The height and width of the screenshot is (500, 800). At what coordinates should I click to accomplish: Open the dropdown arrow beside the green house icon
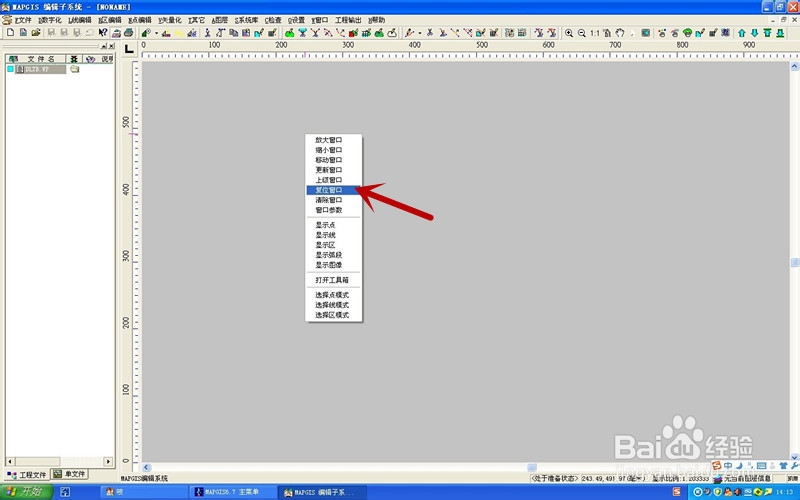(156, 33)
